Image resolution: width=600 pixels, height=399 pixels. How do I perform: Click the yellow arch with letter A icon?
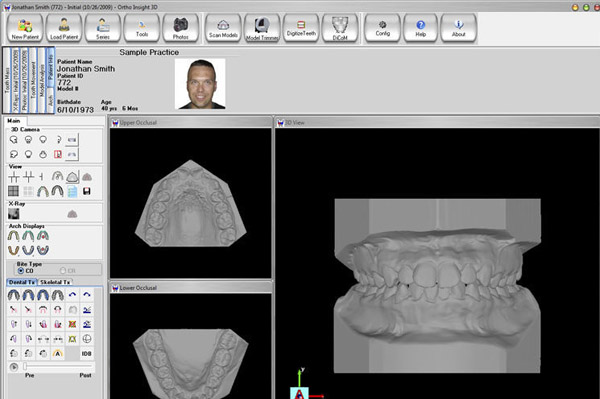58,353
